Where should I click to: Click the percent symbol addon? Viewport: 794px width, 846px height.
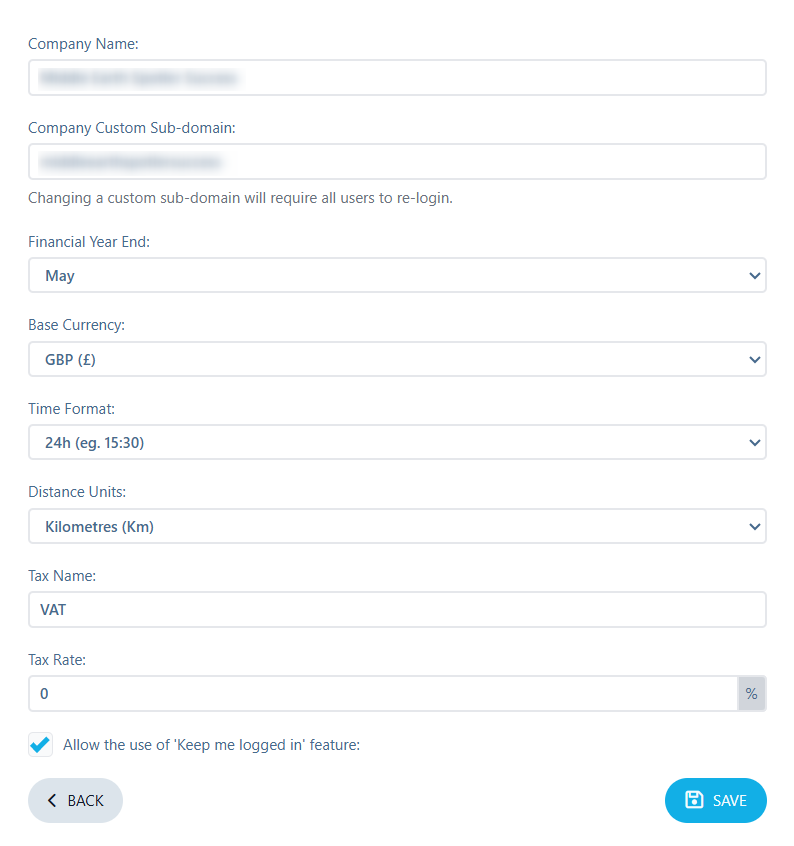tap(751, 693)
